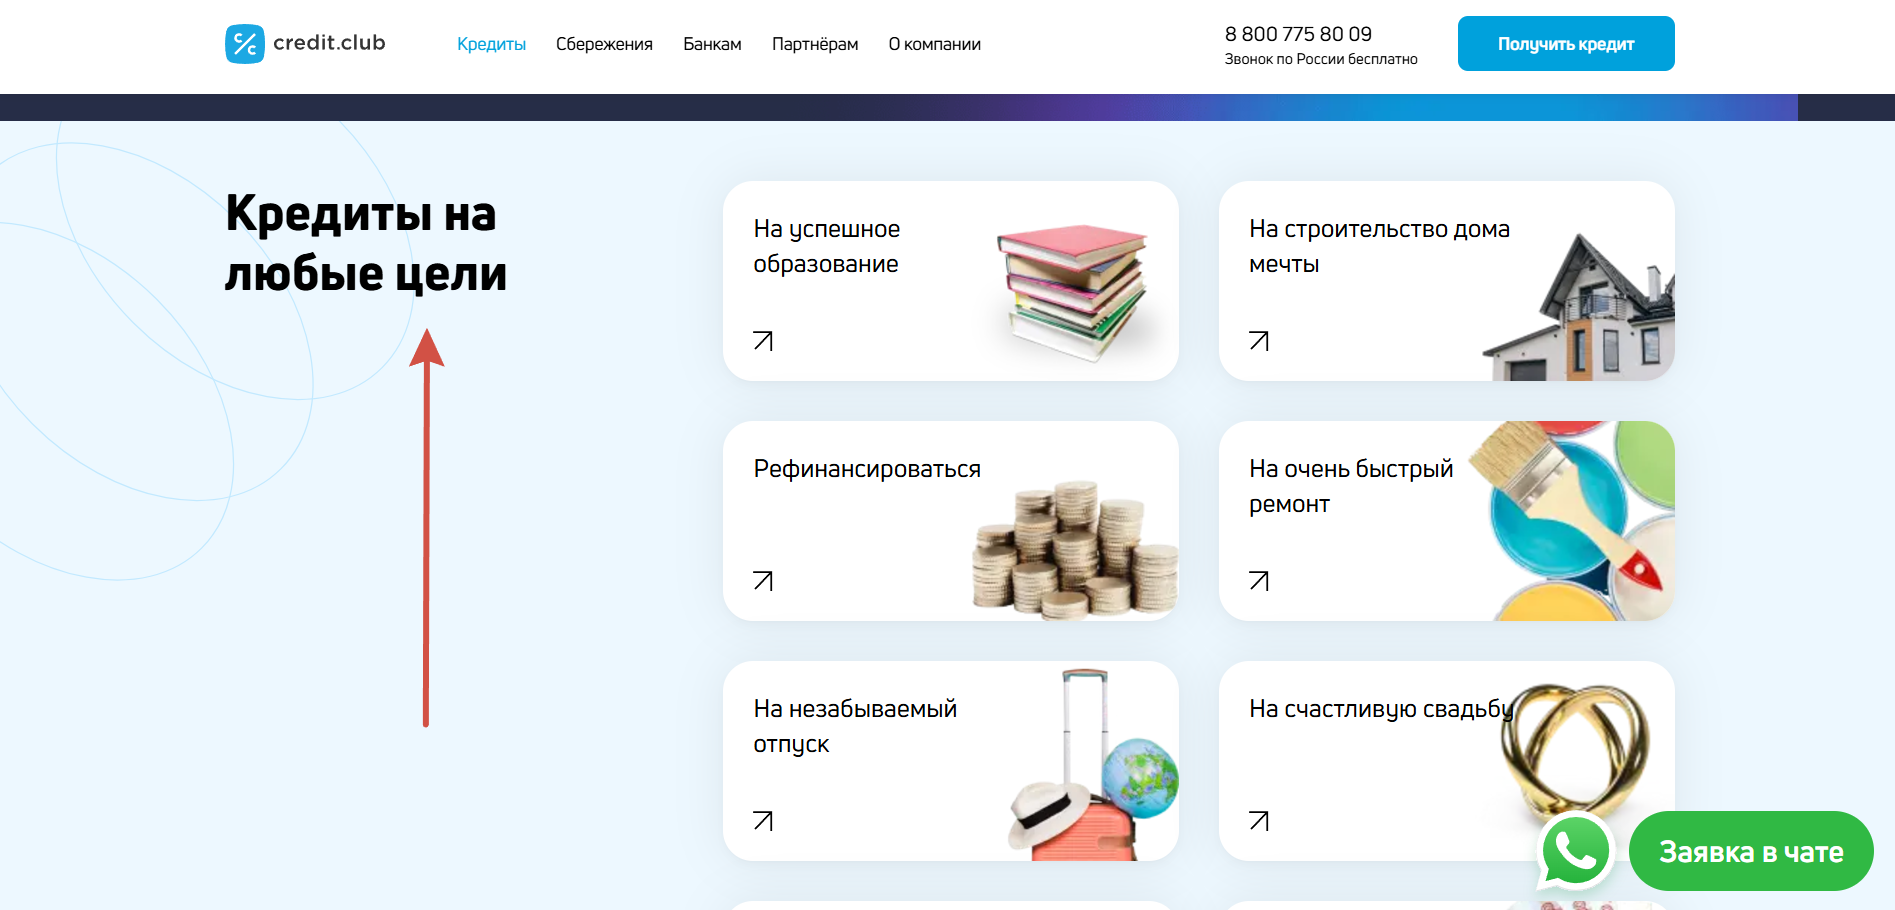
Task: Click the suitcase and globe image
Action: pos(1093,765)
